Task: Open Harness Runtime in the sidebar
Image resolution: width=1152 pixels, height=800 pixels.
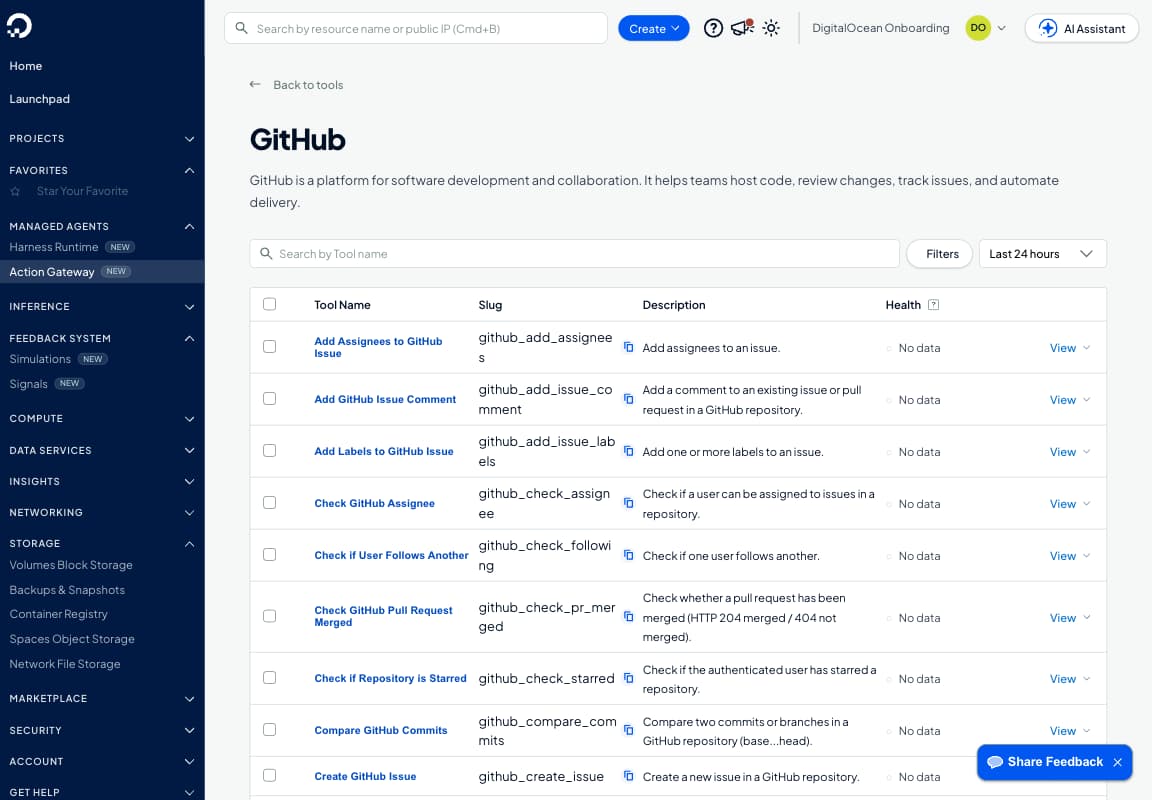Action: (x=54, y=248)
